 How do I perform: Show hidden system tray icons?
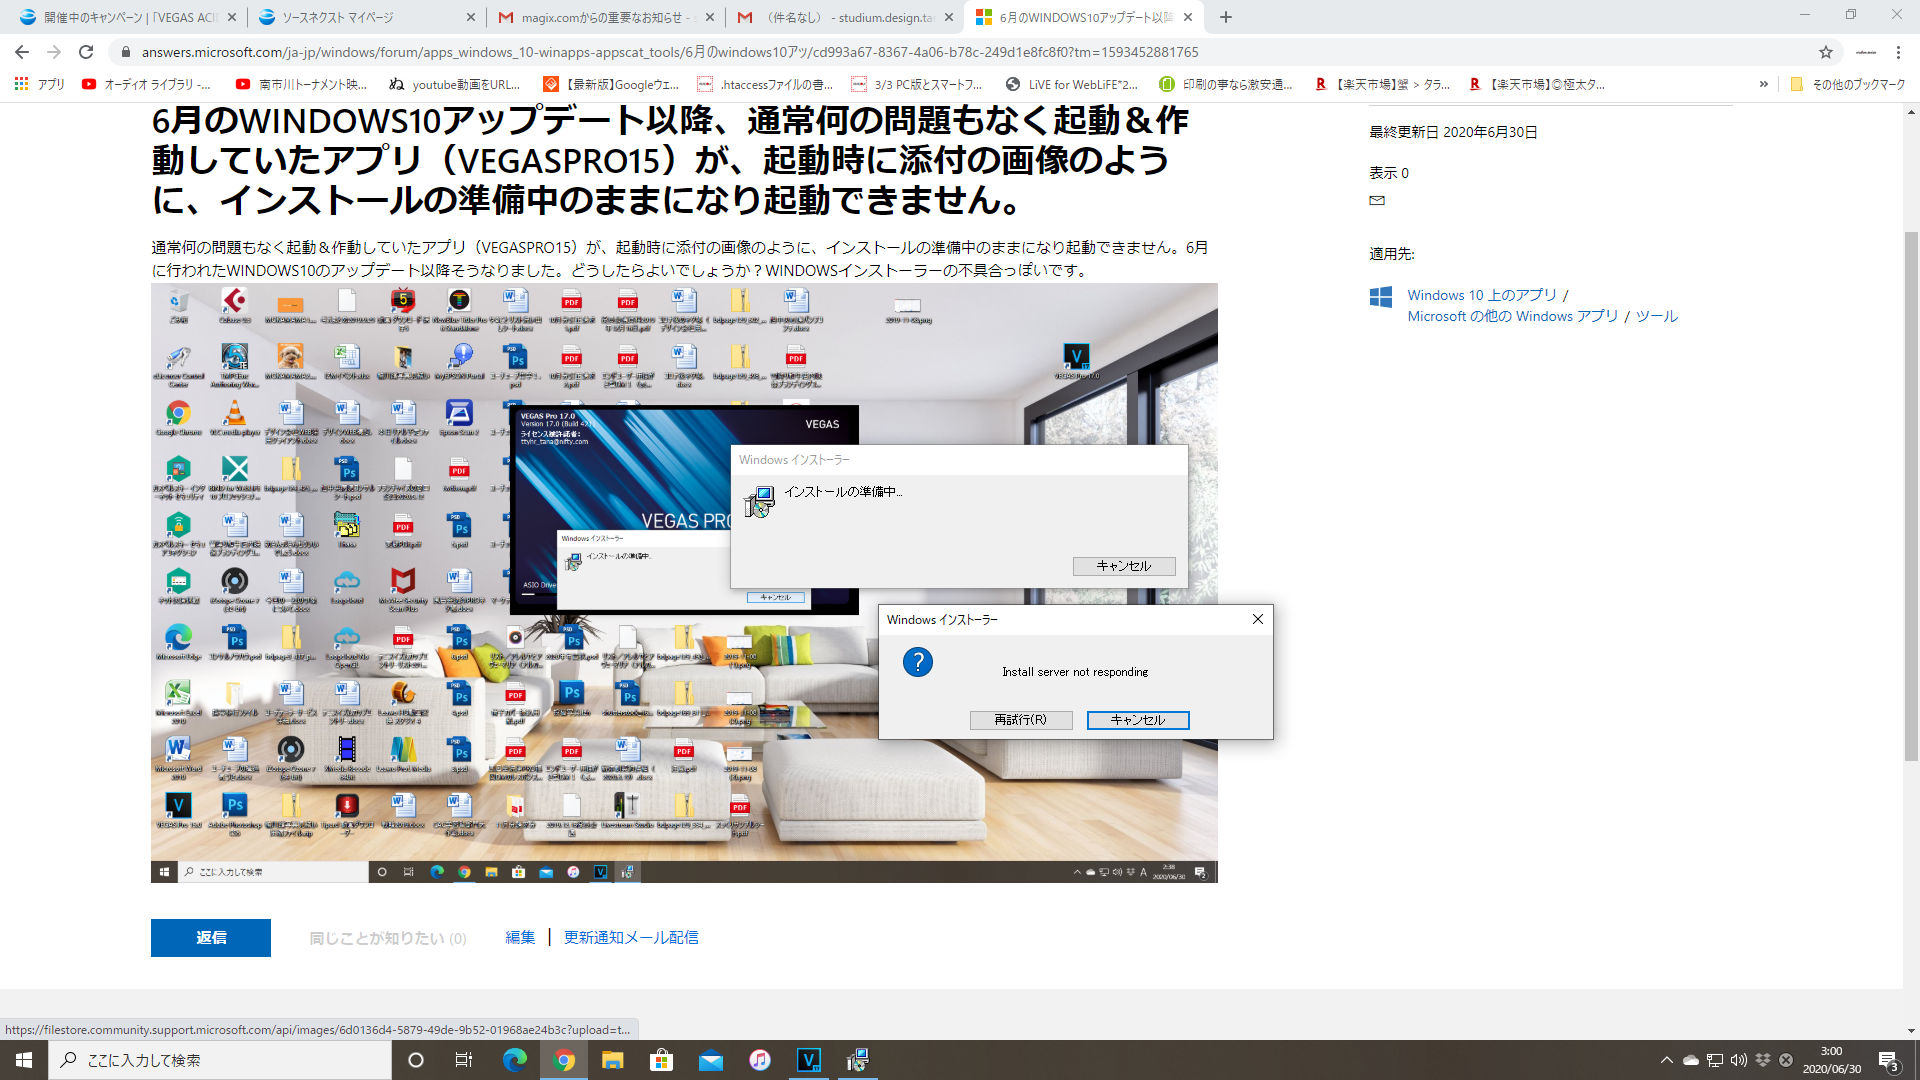[1666, 1060]
